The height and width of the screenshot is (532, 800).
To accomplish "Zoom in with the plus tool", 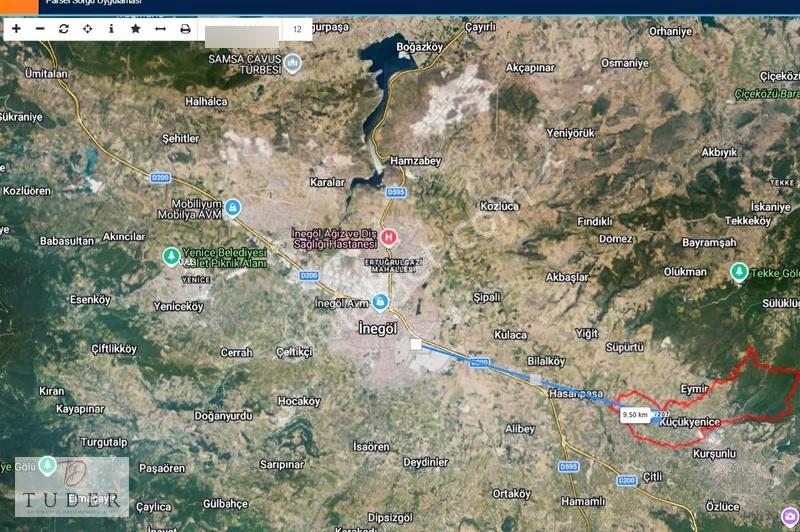I will point(16,29).
